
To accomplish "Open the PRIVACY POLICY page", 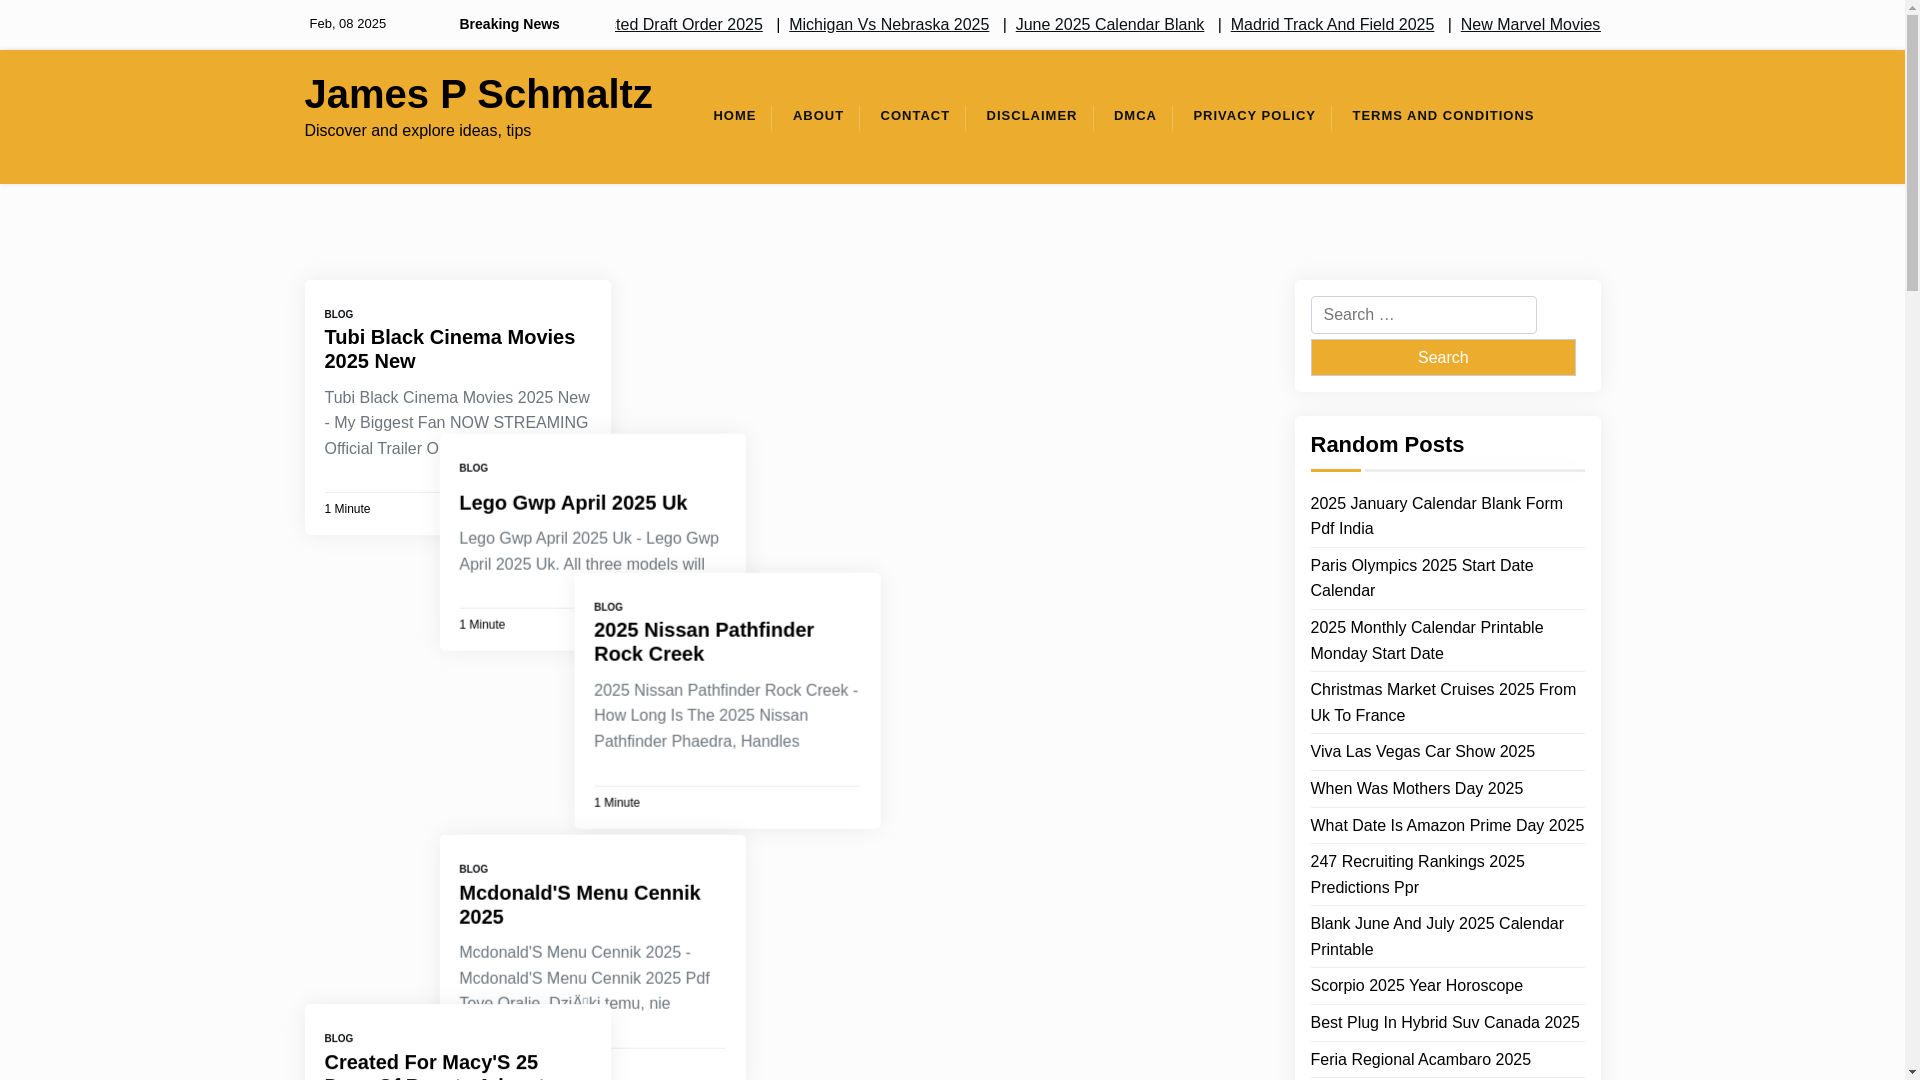I will point(1254,116).
